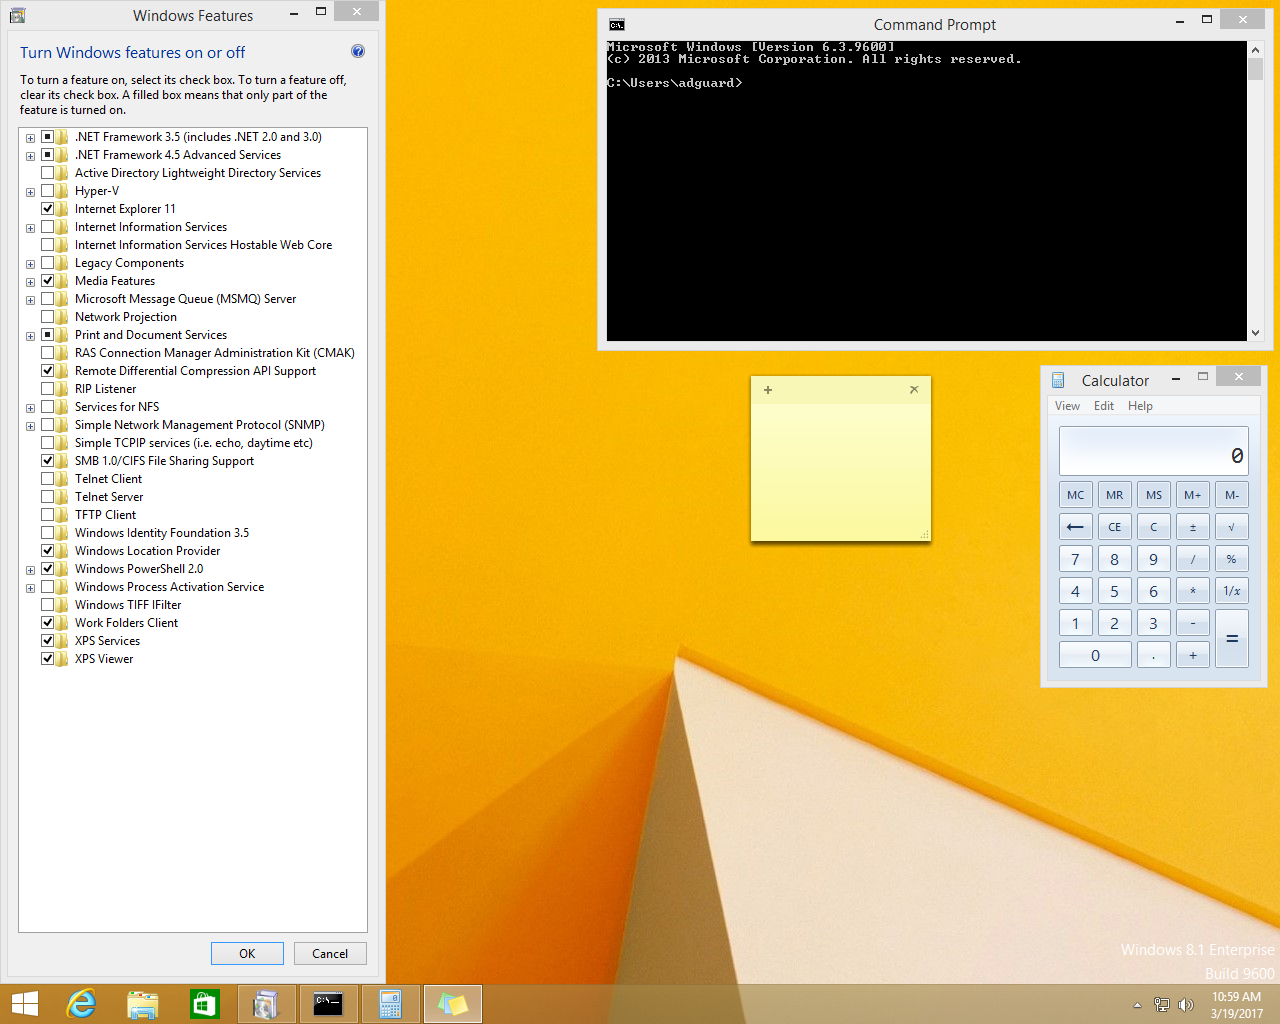
Task: Switch to Windows Features taskbar item
Action: point(266,1004)
